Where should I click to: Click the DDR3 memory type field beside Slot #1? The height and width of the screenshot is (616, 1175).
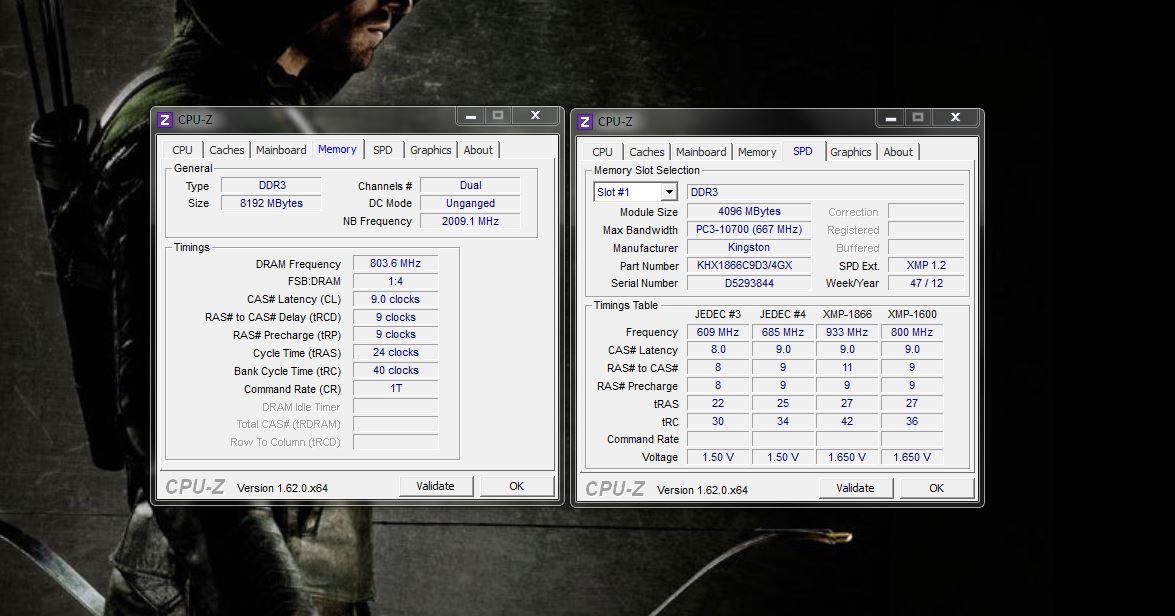826,192
